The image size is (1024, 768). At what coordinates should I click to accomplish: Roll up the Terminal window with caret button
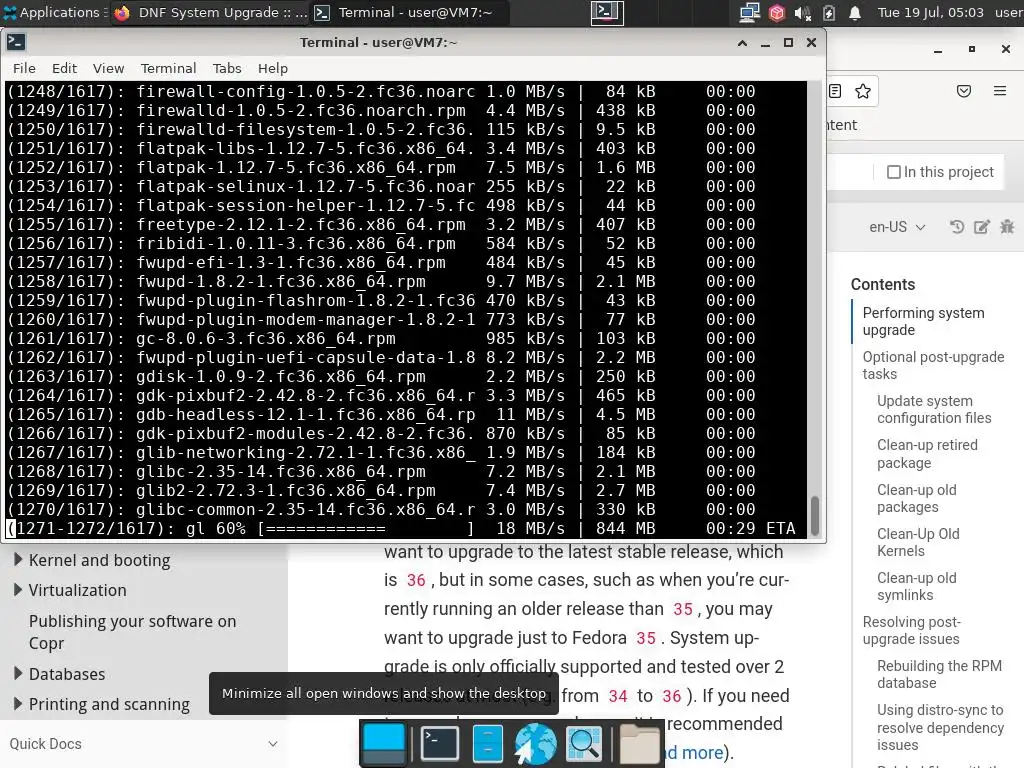[742, 42]
